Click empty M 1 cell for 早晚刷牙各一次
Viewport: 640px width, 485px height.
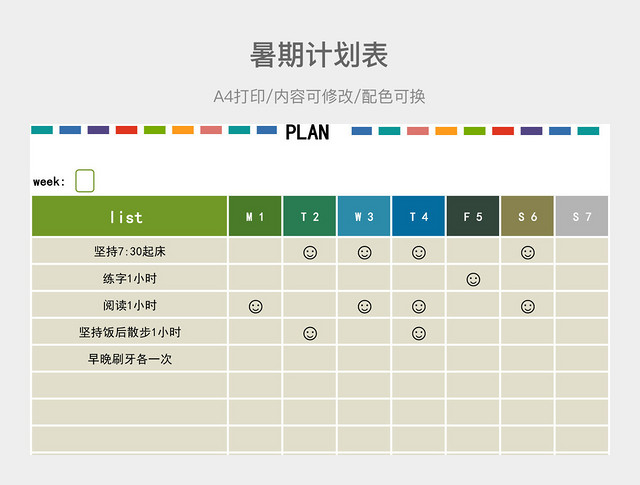tap(255, 359)
